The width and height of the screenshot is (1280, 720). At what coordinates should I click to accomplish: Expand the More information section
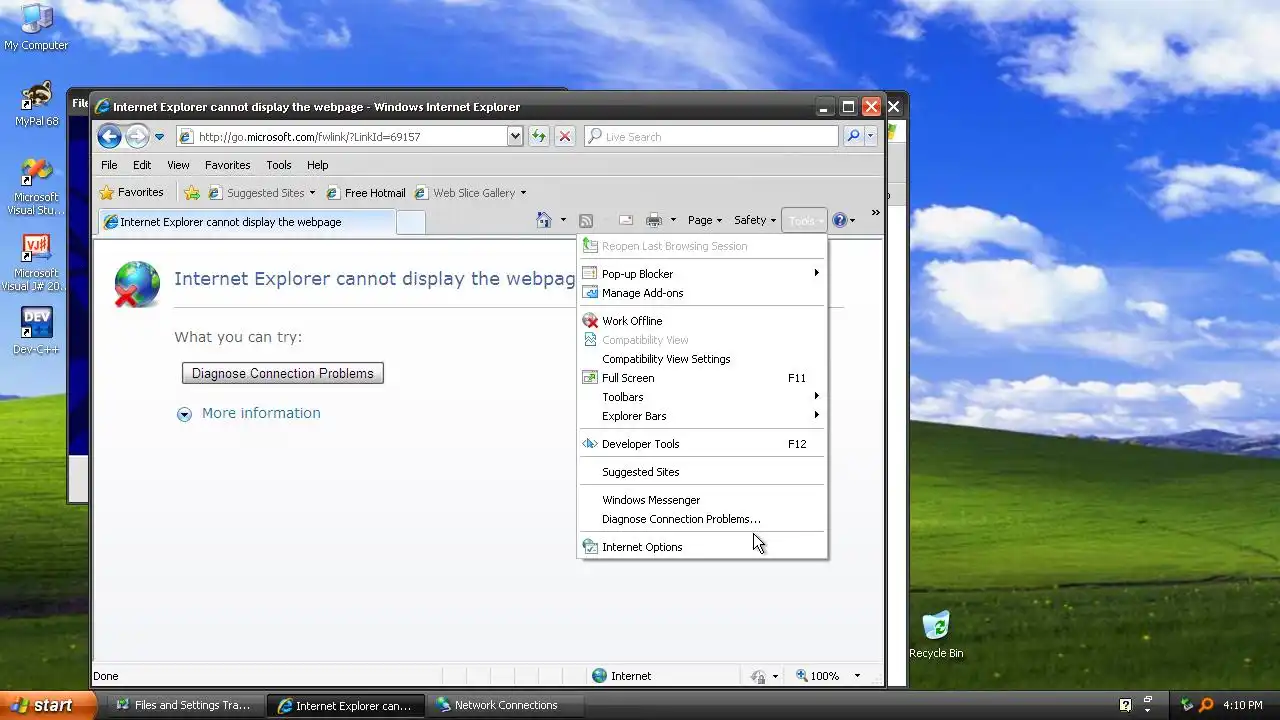tap(249, 413)
